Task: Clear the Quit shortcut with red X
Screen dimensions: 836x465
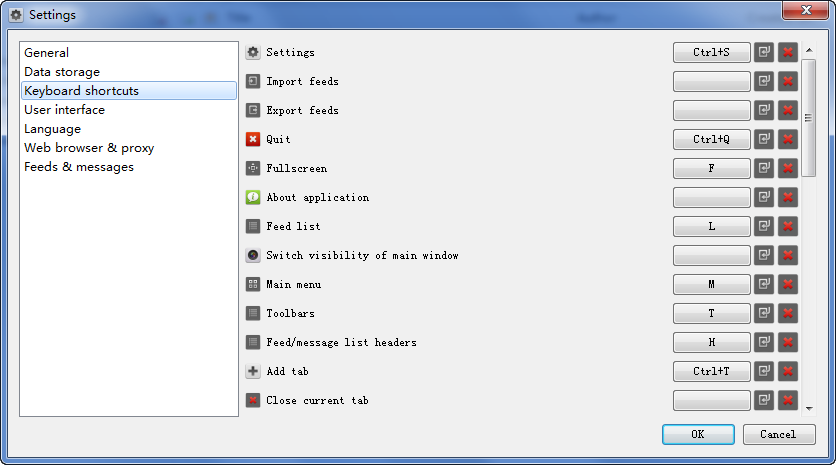Action: pos(788,139)
